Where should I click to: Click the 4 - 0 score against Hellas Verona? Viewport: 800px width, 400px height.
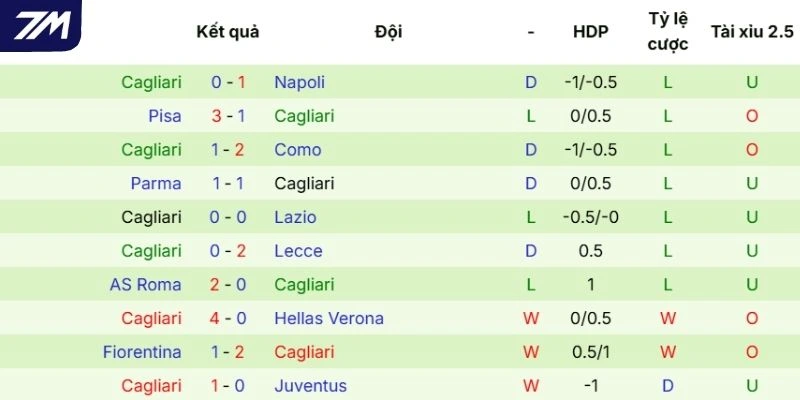click(228, 319)
